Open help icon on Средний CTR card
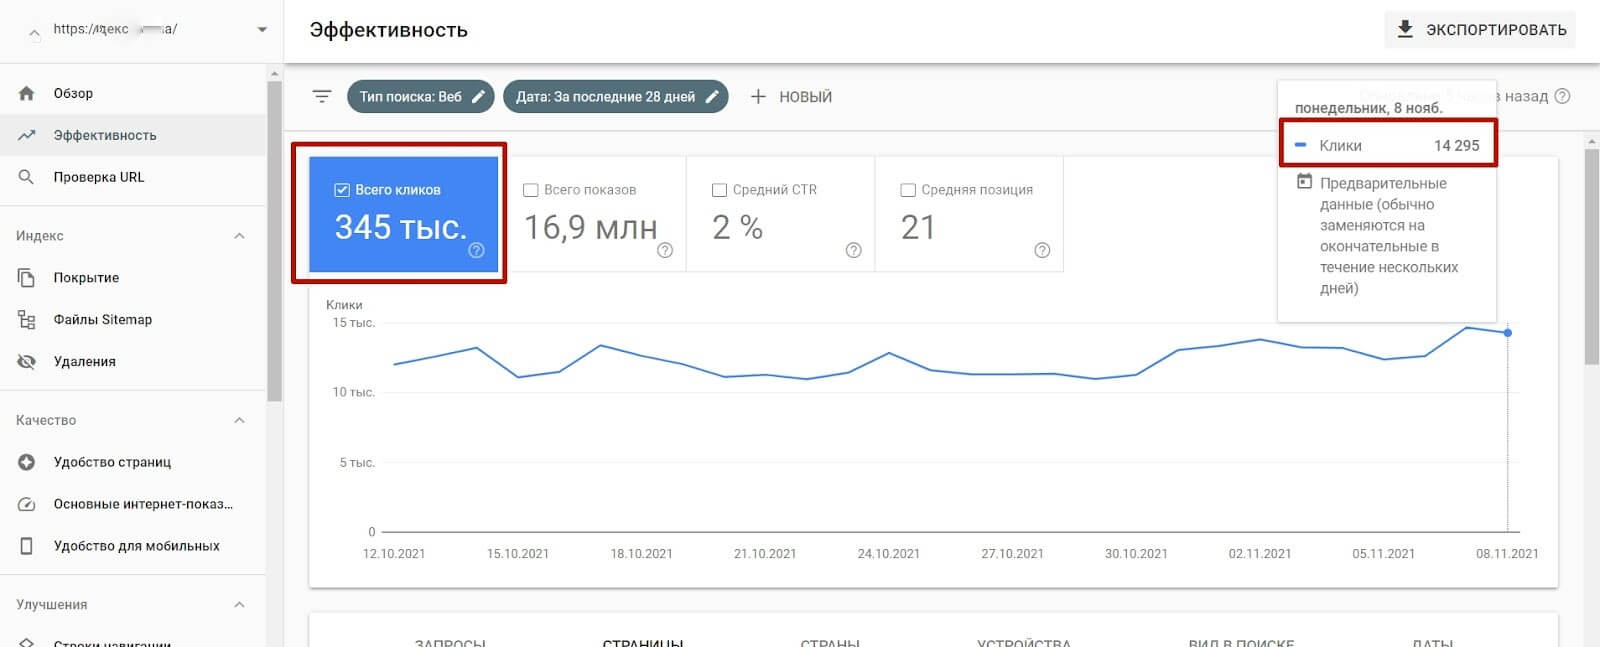 pos(853,251)
